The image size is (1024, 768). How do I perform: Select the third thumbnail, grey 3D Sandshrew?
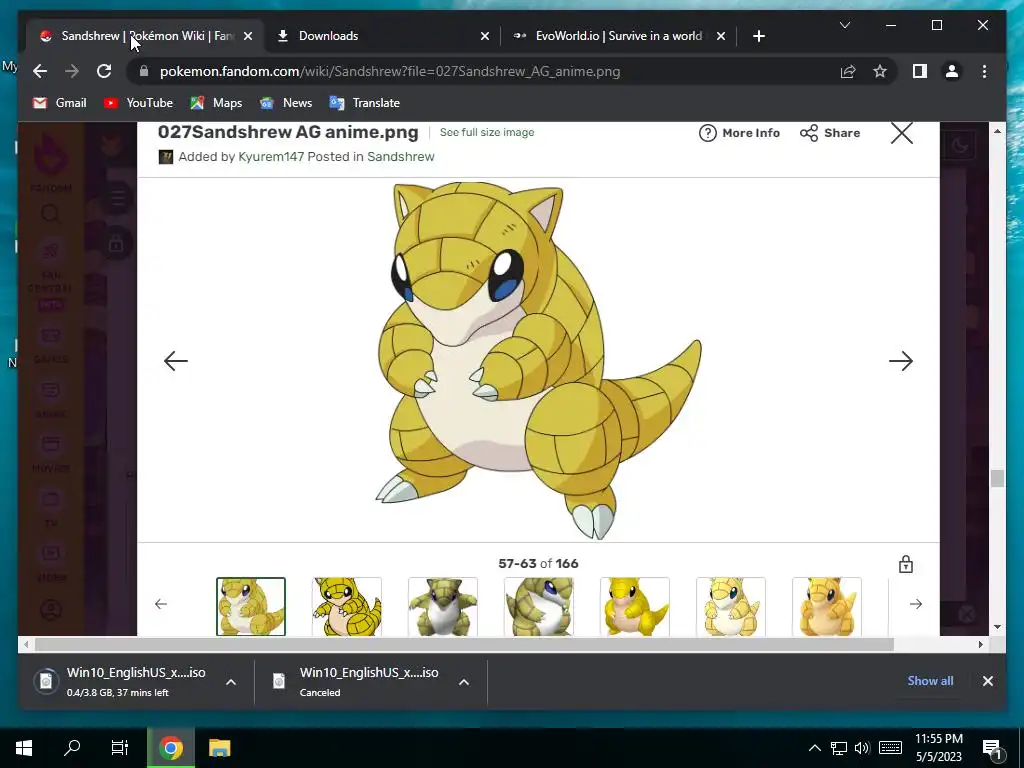coord(443,606)
